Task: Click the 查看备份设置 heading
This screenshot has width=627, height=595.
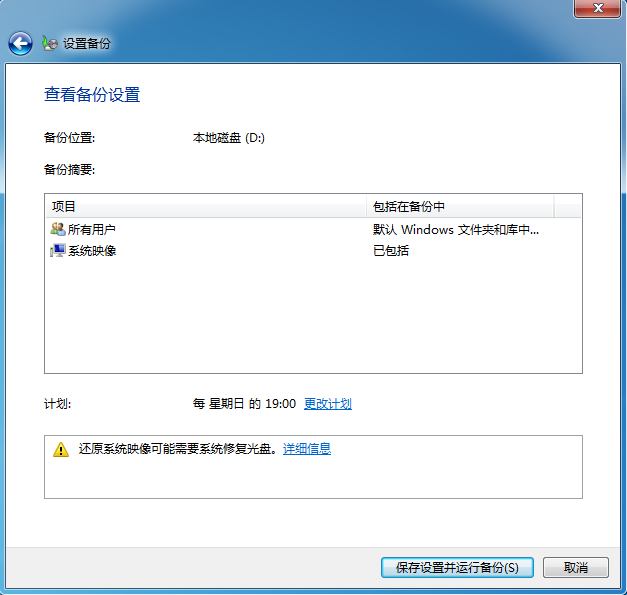Action: [92, 95]
